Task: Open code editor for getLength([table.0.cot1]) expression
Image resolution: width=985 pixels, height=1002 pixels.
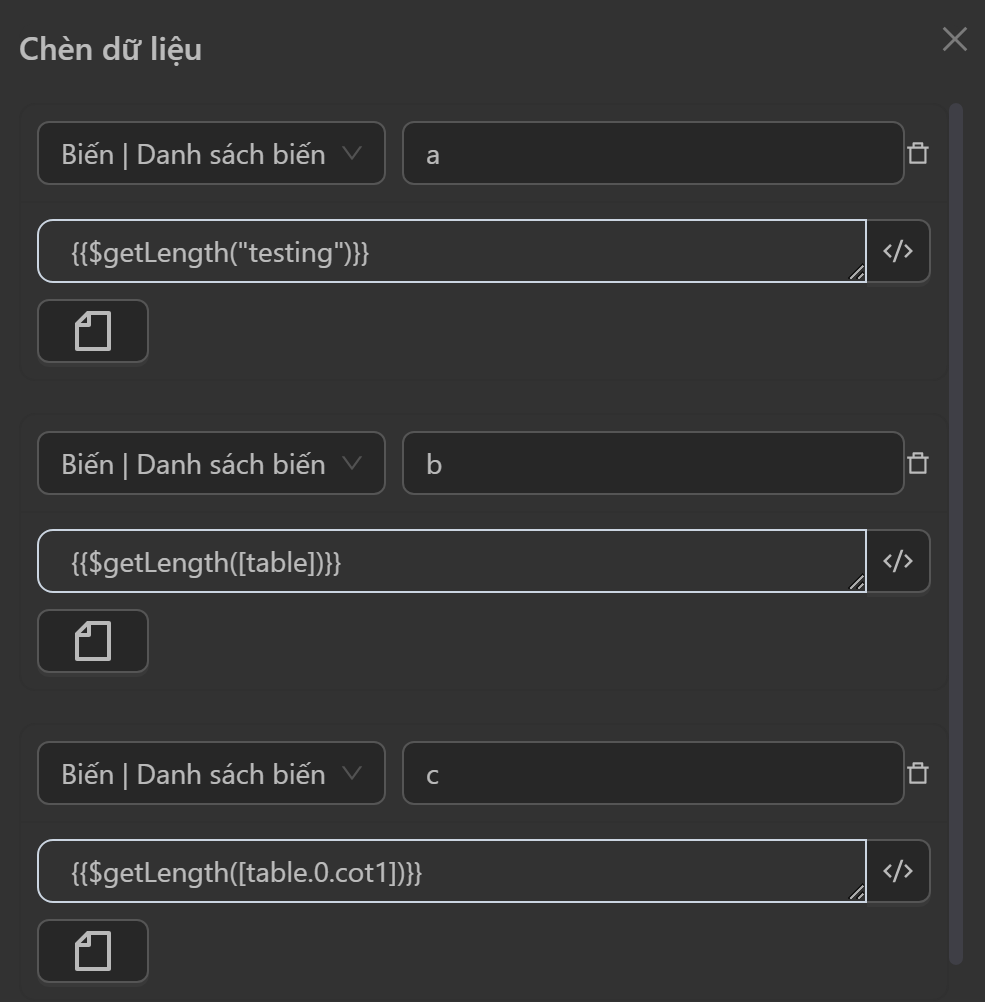Action: click(897, 871)
